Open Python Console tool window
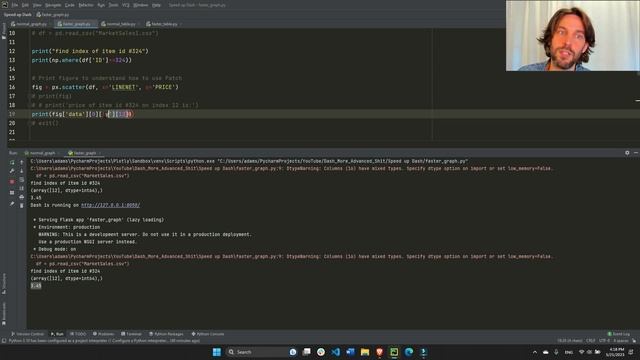Screen dimensions: 640x360 click(x=208, y=334)
